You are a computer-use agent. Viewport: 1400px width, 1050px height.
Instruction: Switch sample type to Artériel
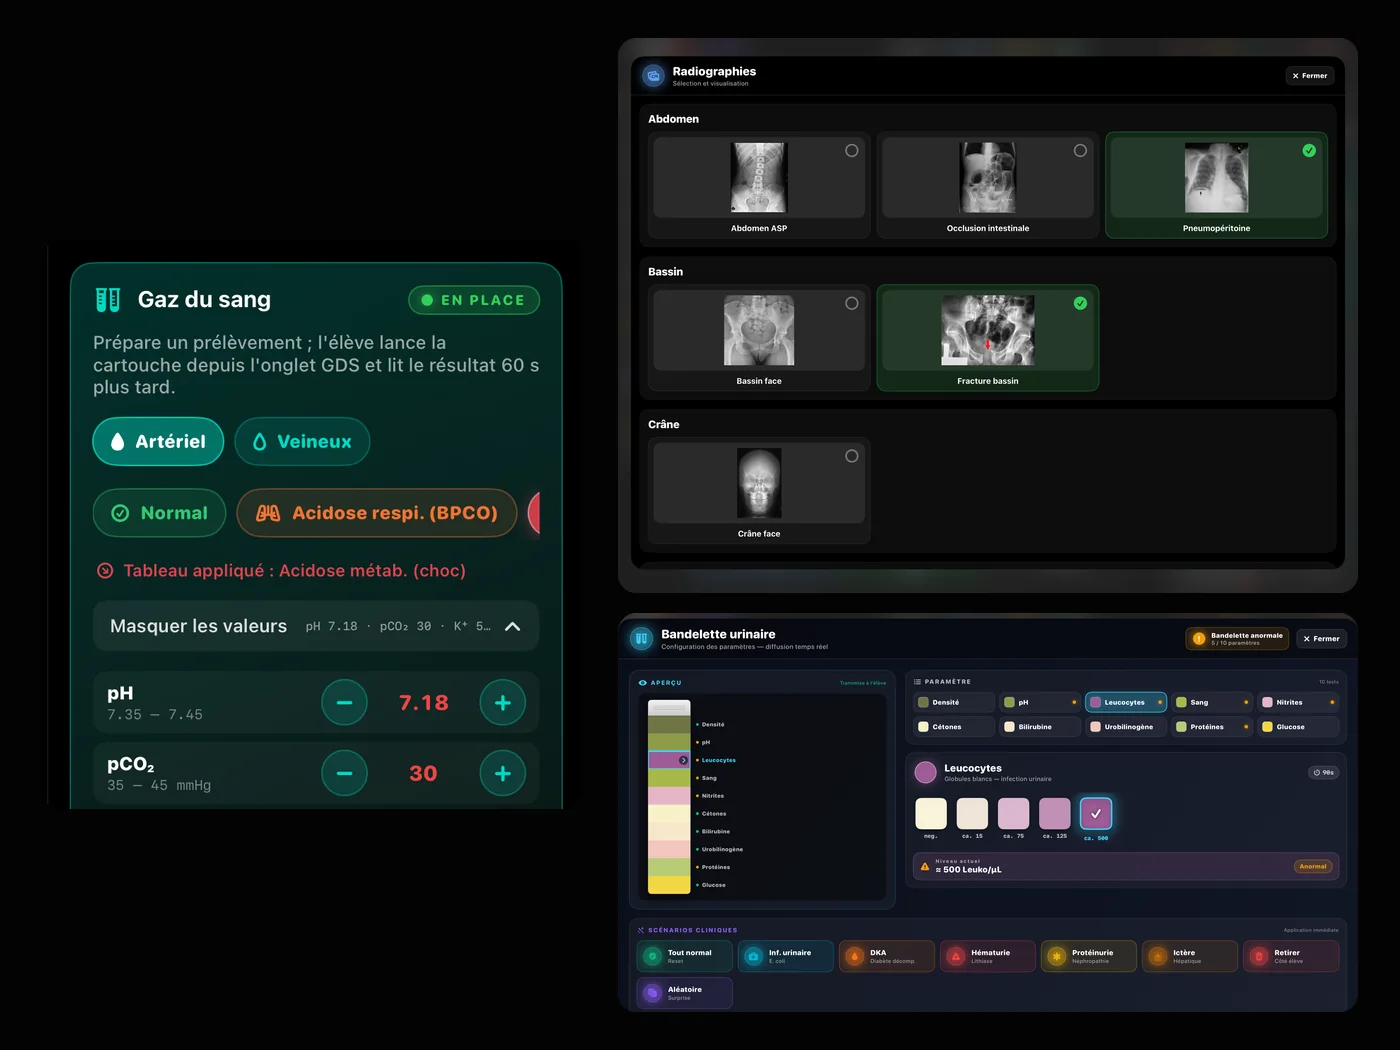(158, 442)
